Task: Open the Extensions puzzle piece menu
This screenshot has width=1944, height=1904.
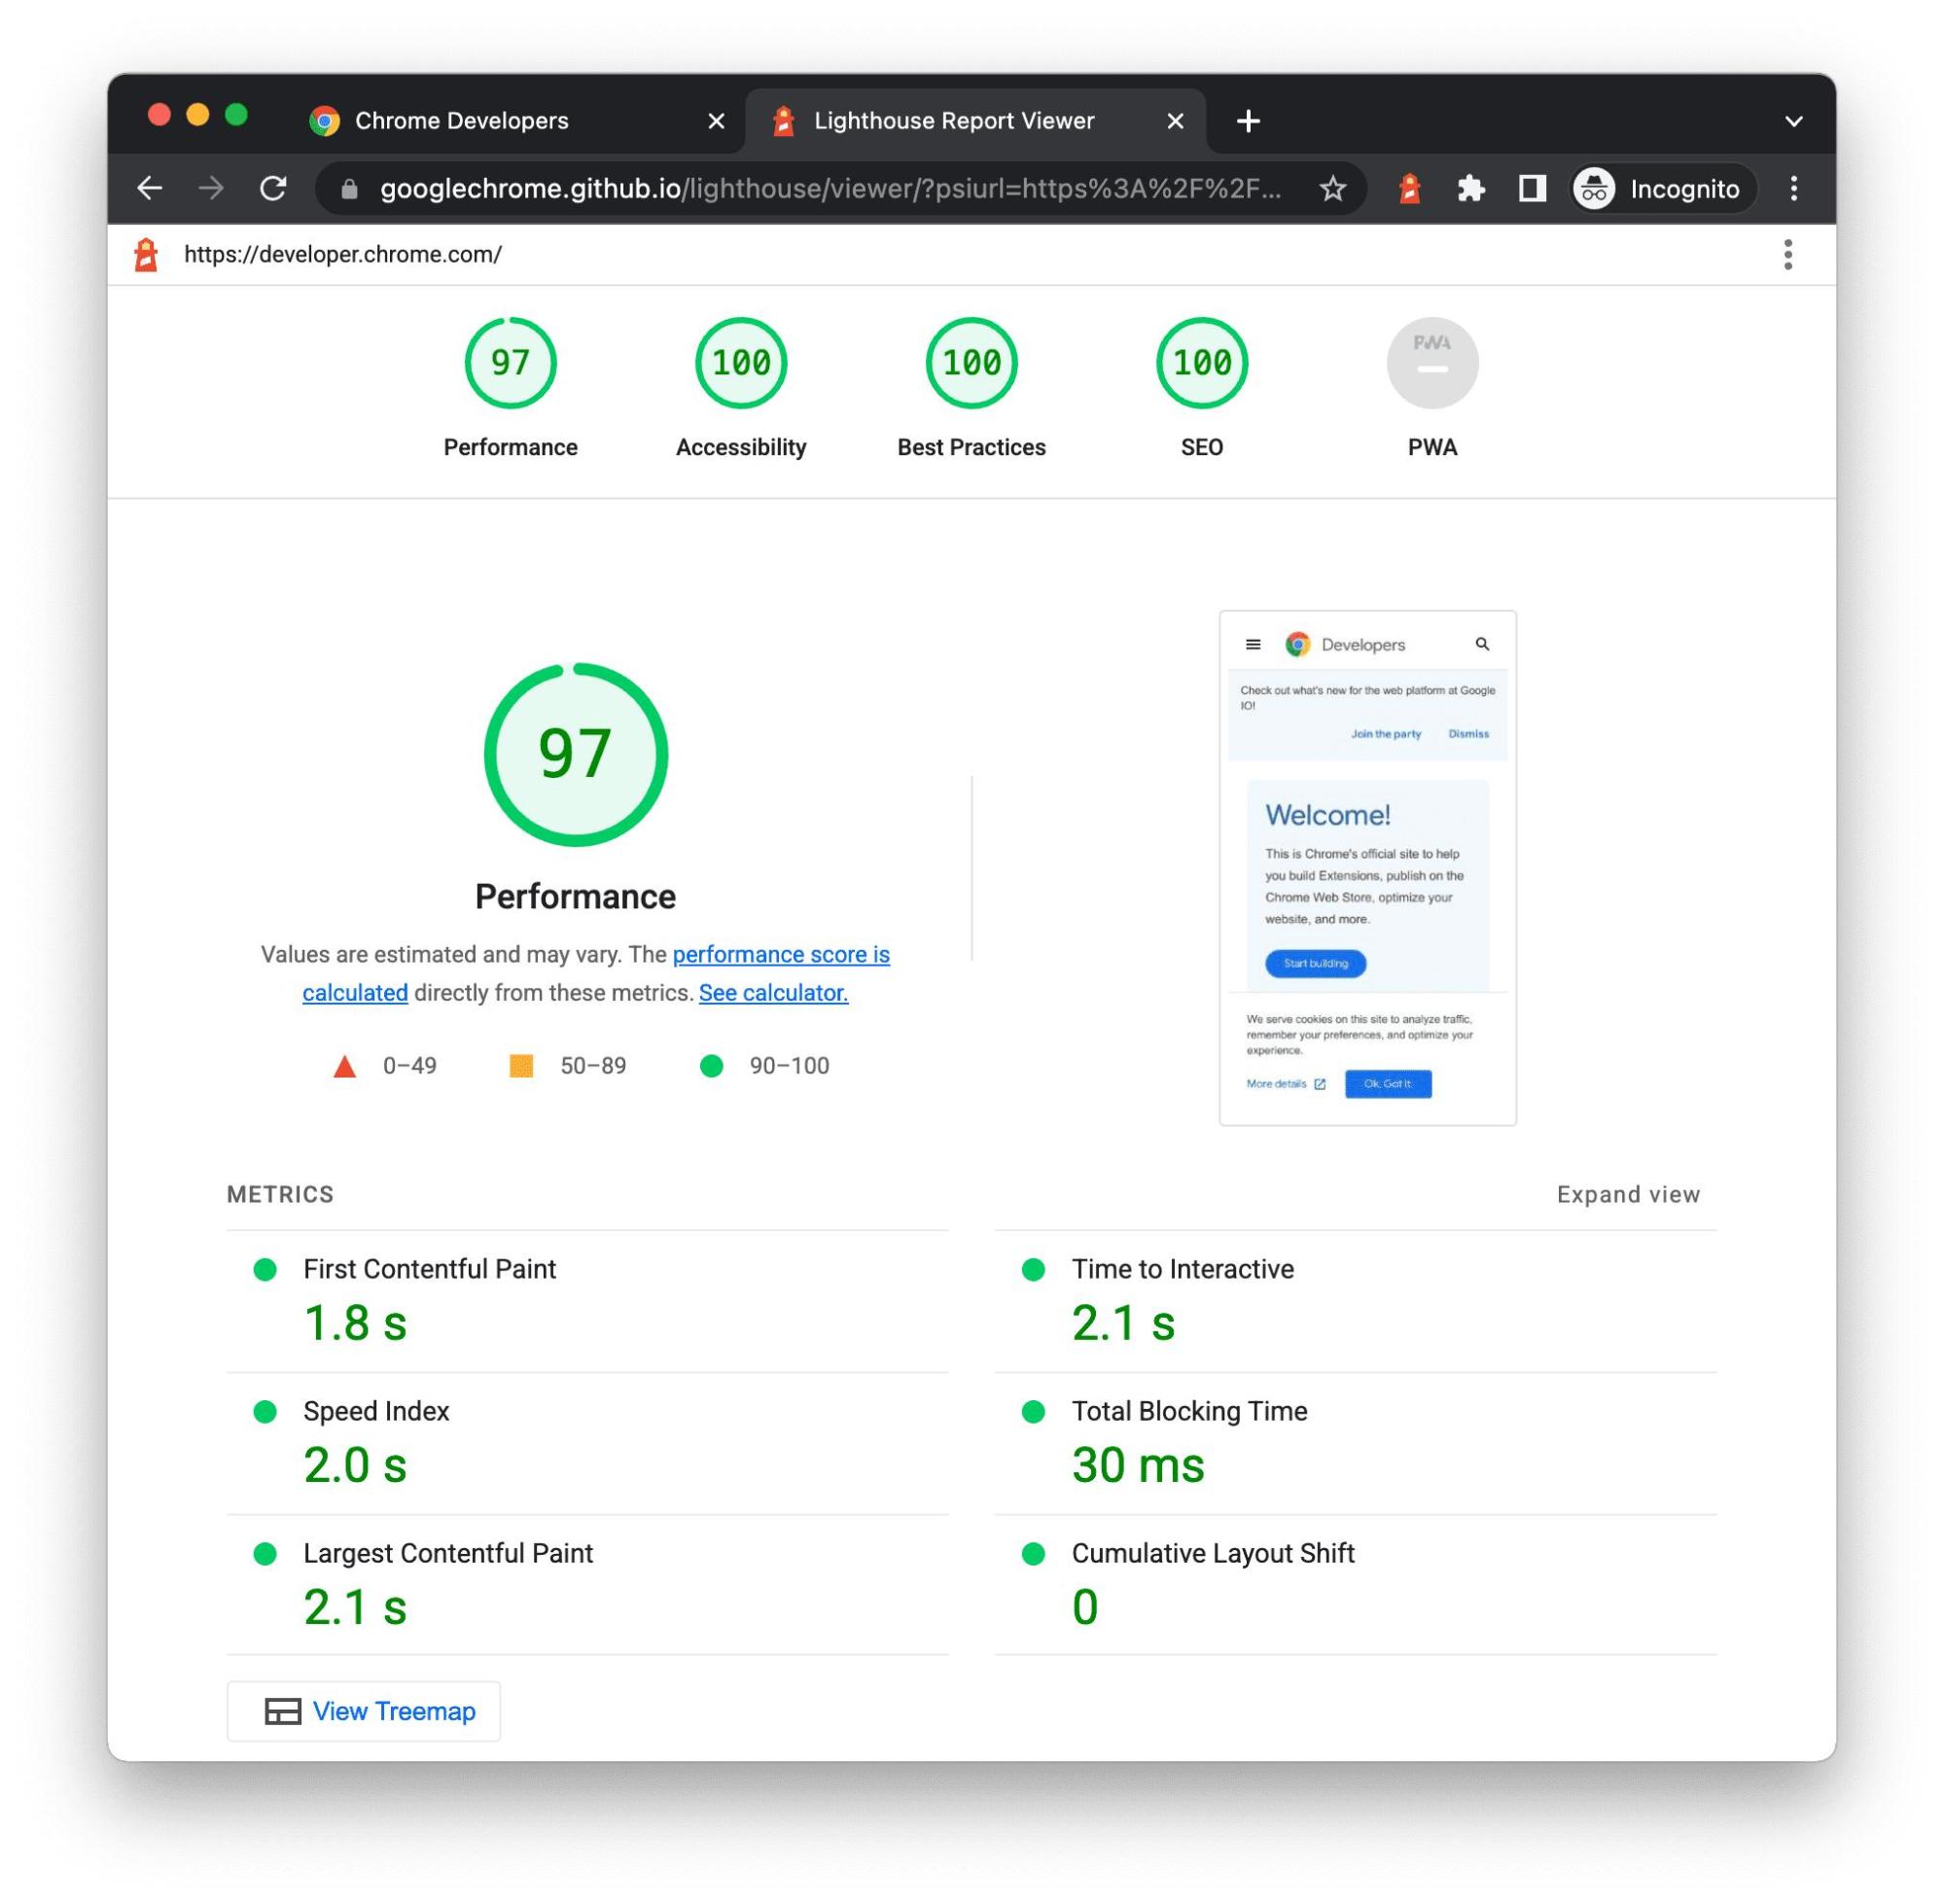Action: click(1470, 189)
